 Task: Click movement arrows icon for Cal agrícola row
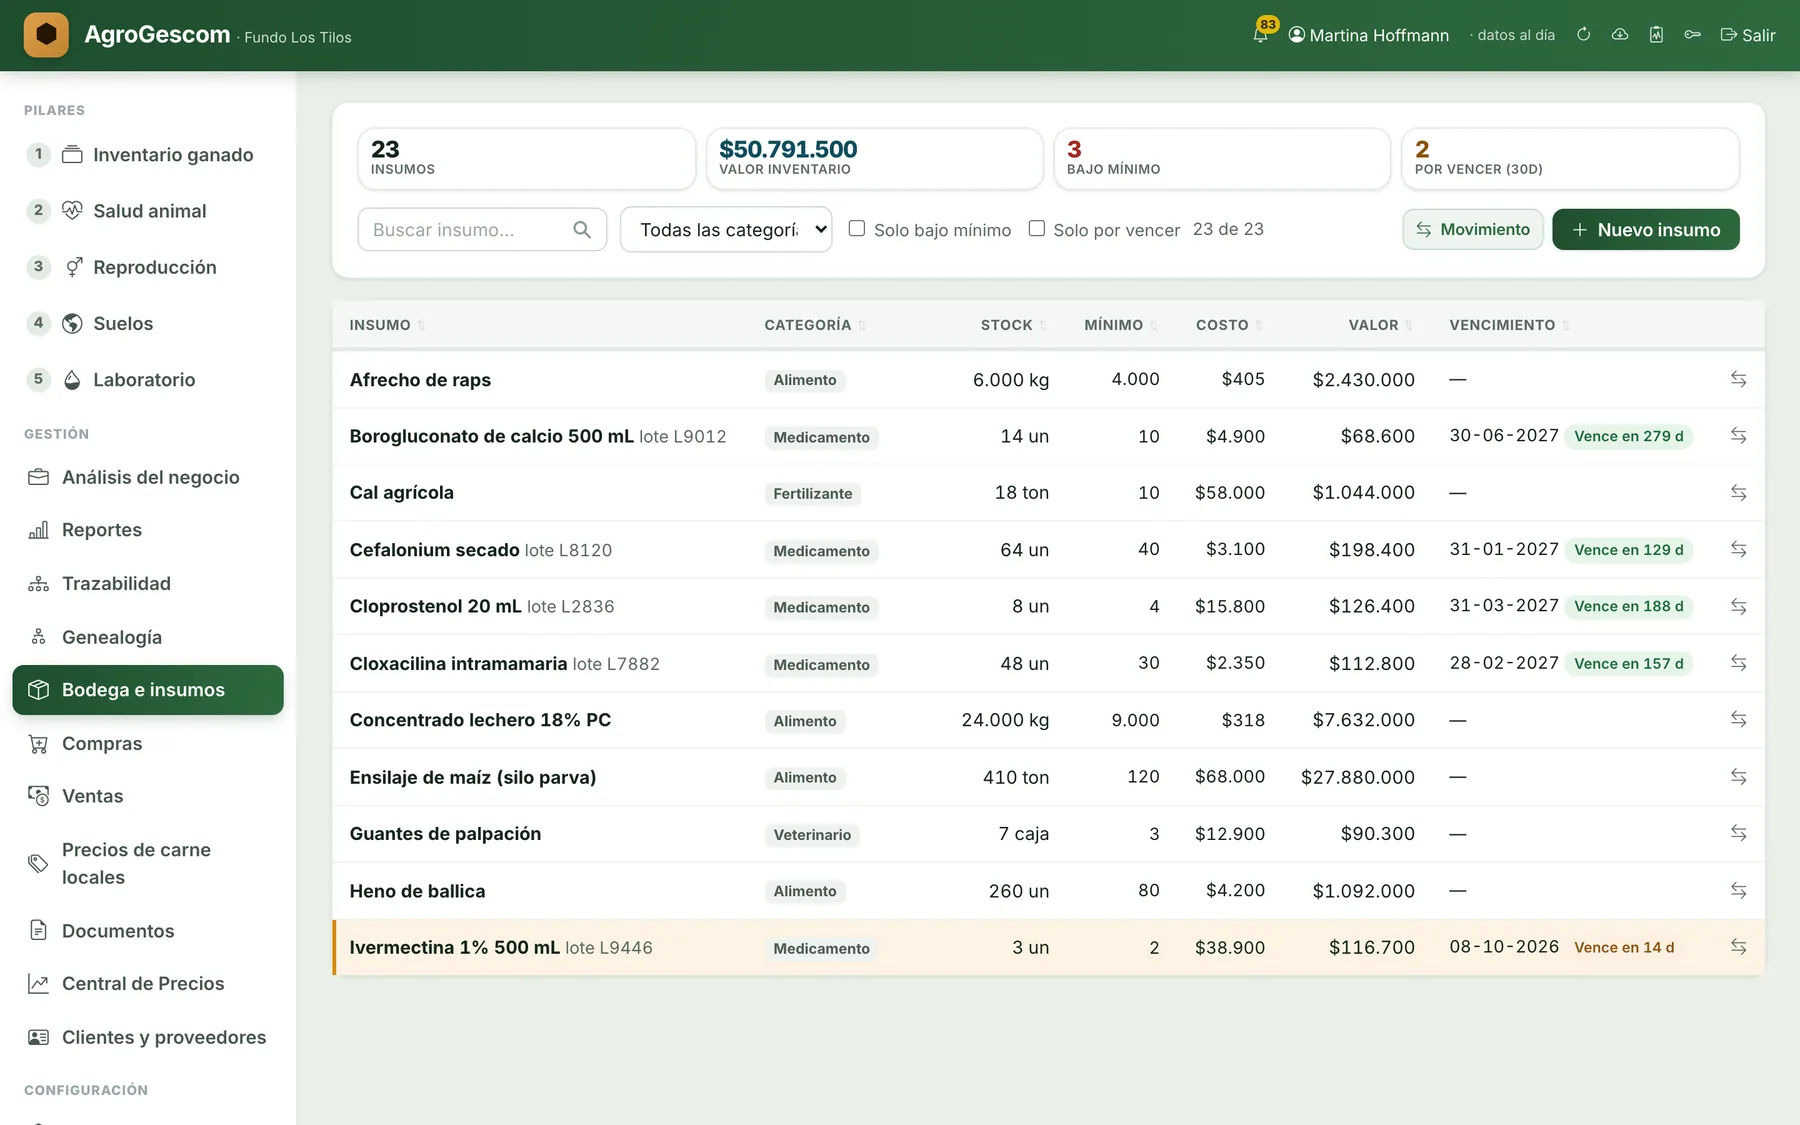pyautogui.click(x=1739, y=493)
